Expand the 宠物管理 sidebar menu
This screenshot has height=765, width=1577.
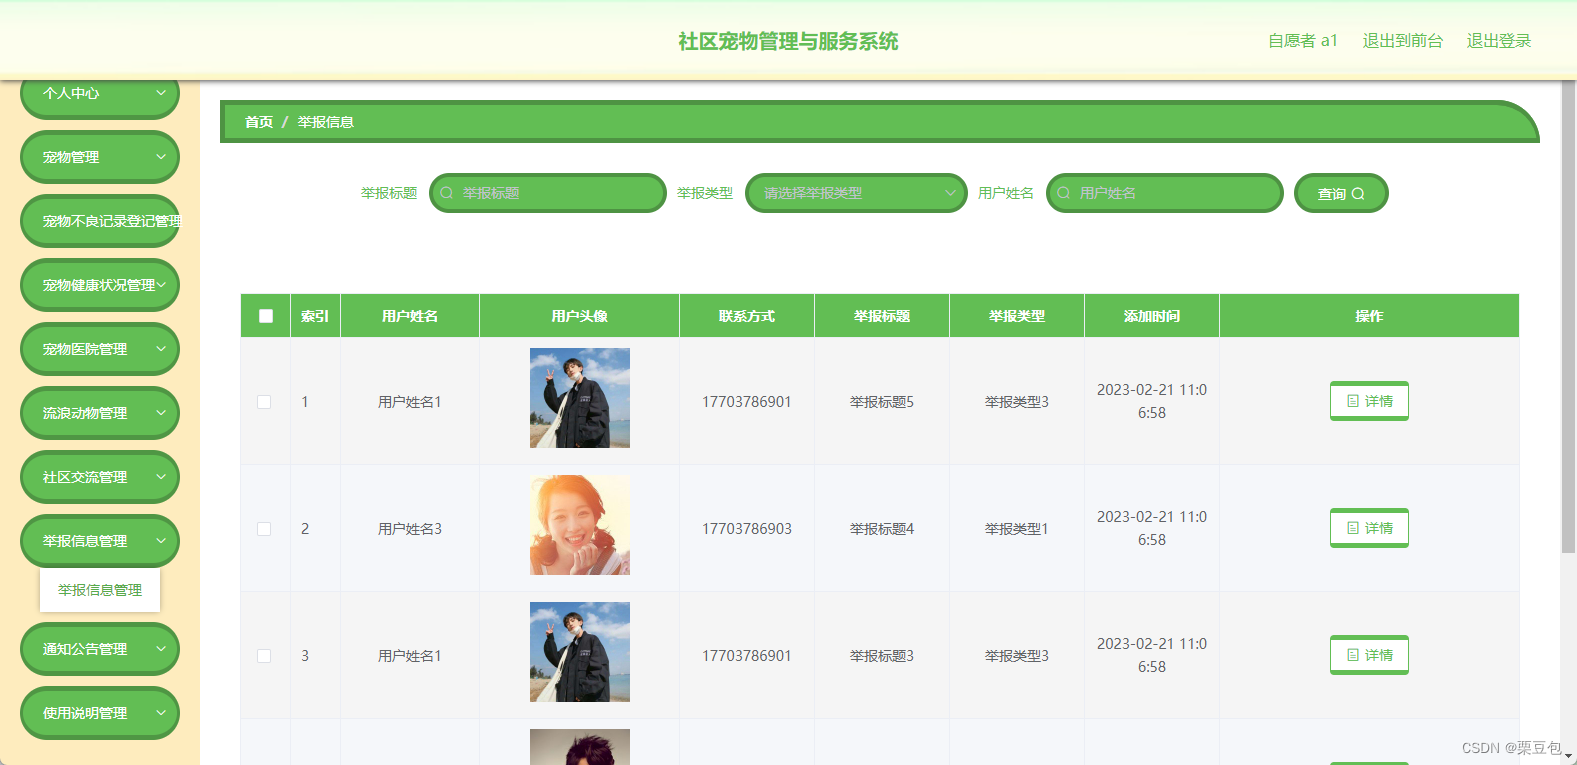(100, 157)
